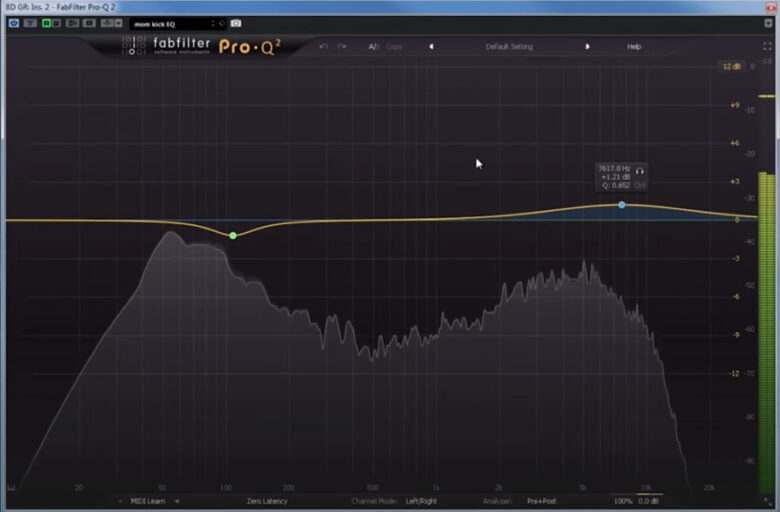The height and width of the screenshot is (512, 780).
Task: Open the Default Setting preset menu
Action: 509,47
